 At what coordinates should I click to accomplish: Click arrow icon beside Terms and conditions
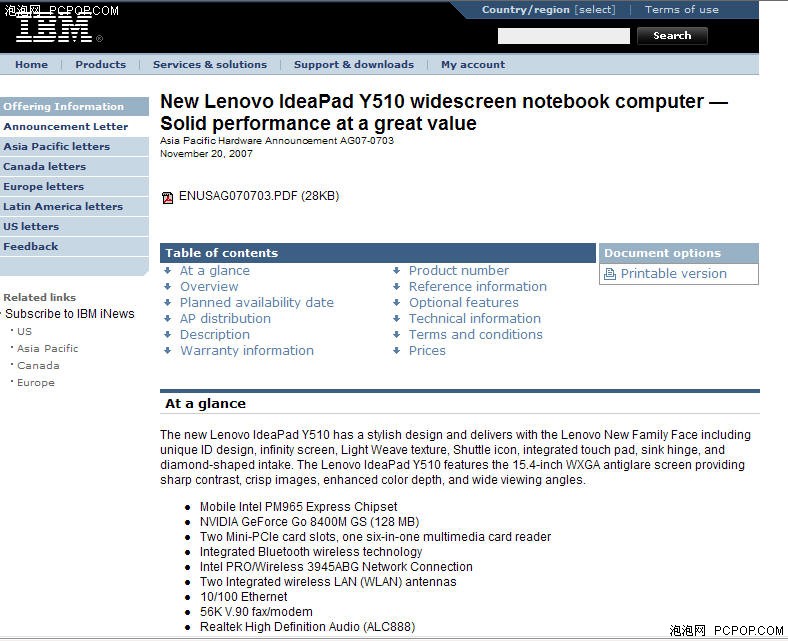pos(397,335)
